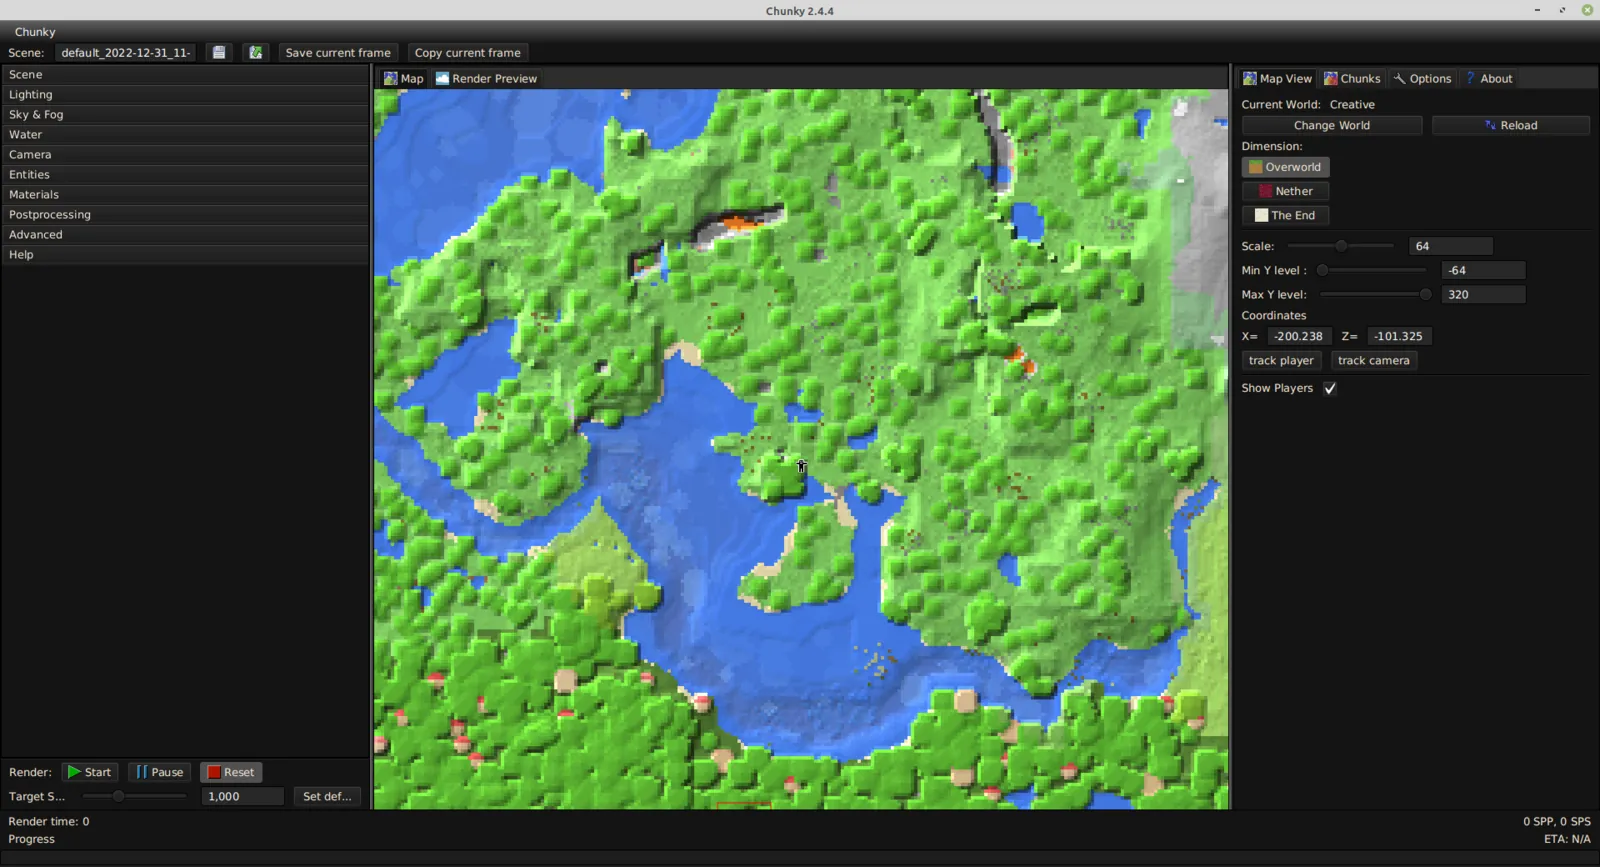
Task: Click the Reload arrows icon
Action: (1490, 125)
